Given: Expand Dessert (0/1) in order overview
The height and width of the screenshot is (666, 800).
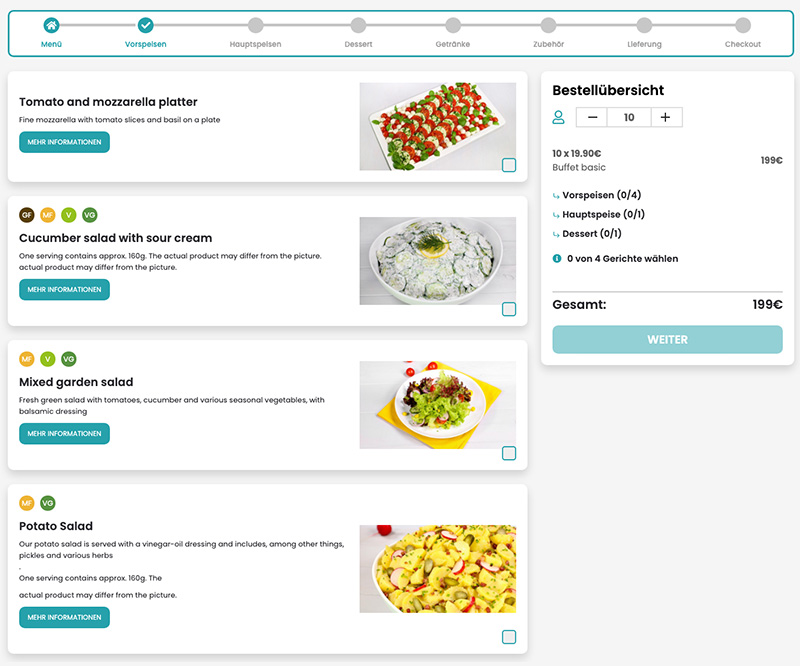Looking at the screenshot, I should point(587,234).
